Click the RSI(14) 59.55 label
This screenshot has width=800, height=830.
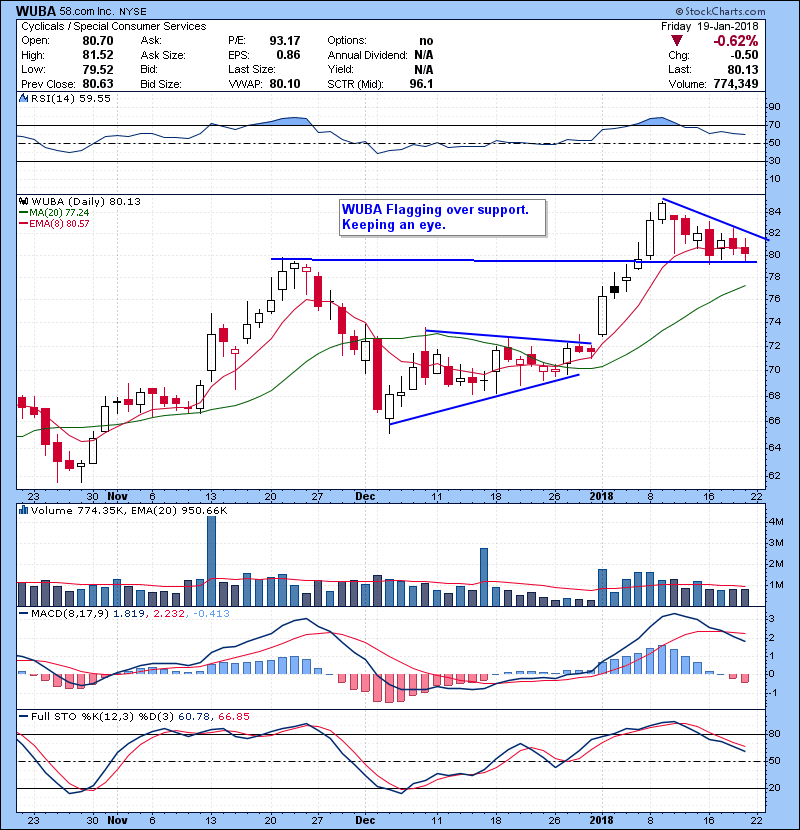(x=71, y=98)
